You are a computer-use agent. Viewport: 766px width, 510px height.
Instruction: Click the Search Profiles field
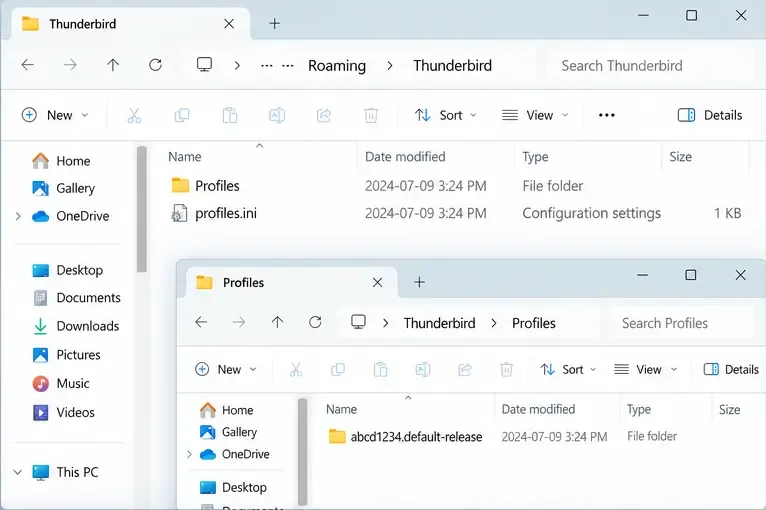click(681, 323)
